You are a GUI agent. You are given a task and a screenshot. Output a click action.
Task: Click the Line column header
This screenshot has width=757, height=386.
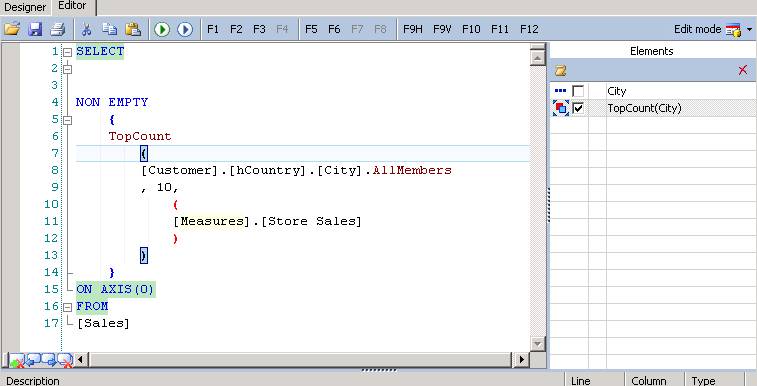[x=594, y=381]
